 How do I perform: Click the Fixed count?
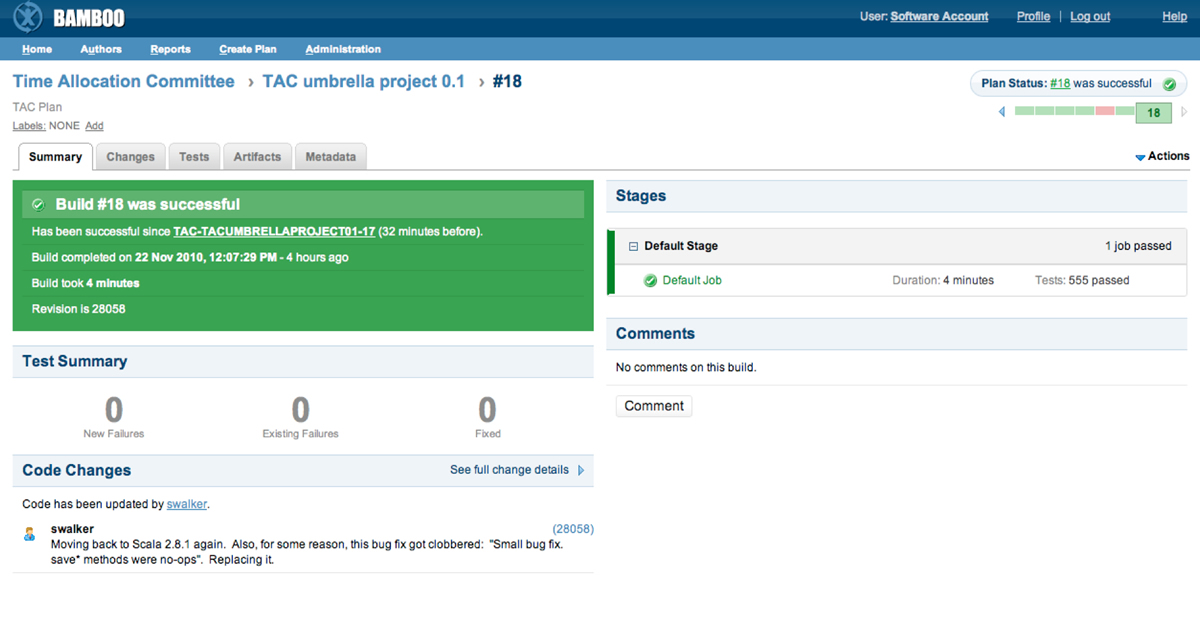(x=487, y=410)
